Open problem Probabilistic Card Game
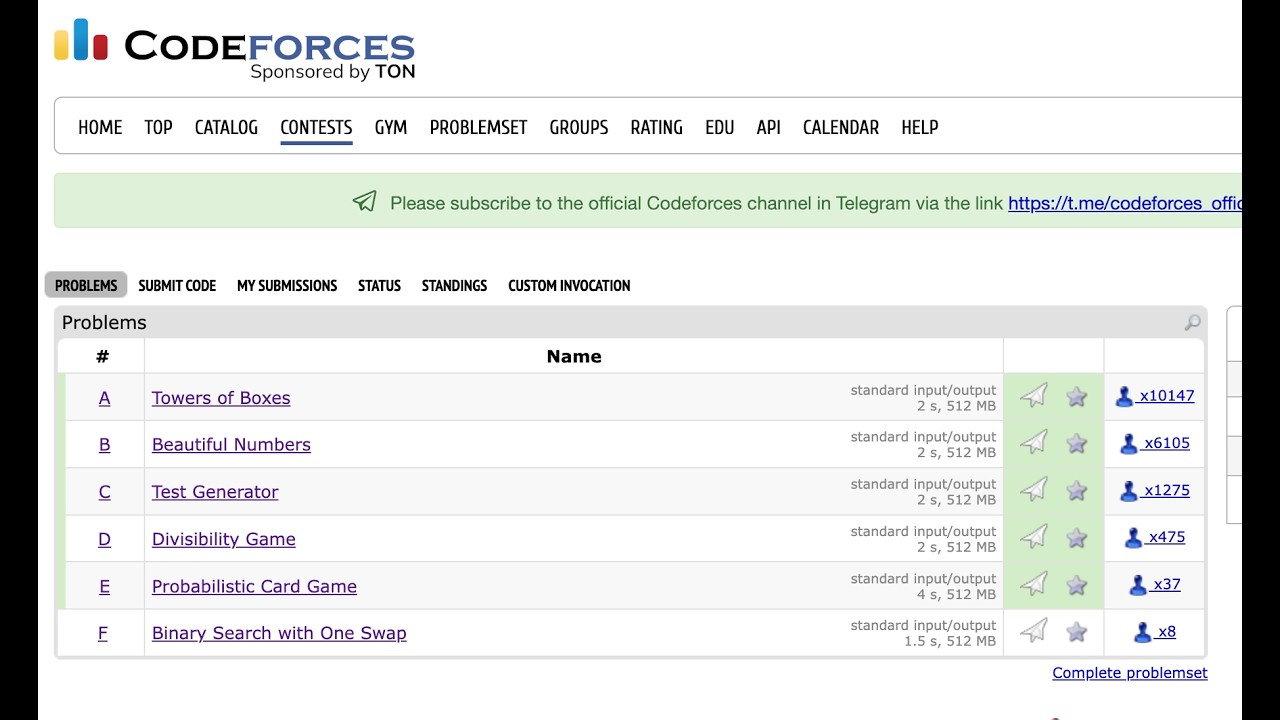The width and height of the screenshot is (1280, 720). (x=254, y=586)
